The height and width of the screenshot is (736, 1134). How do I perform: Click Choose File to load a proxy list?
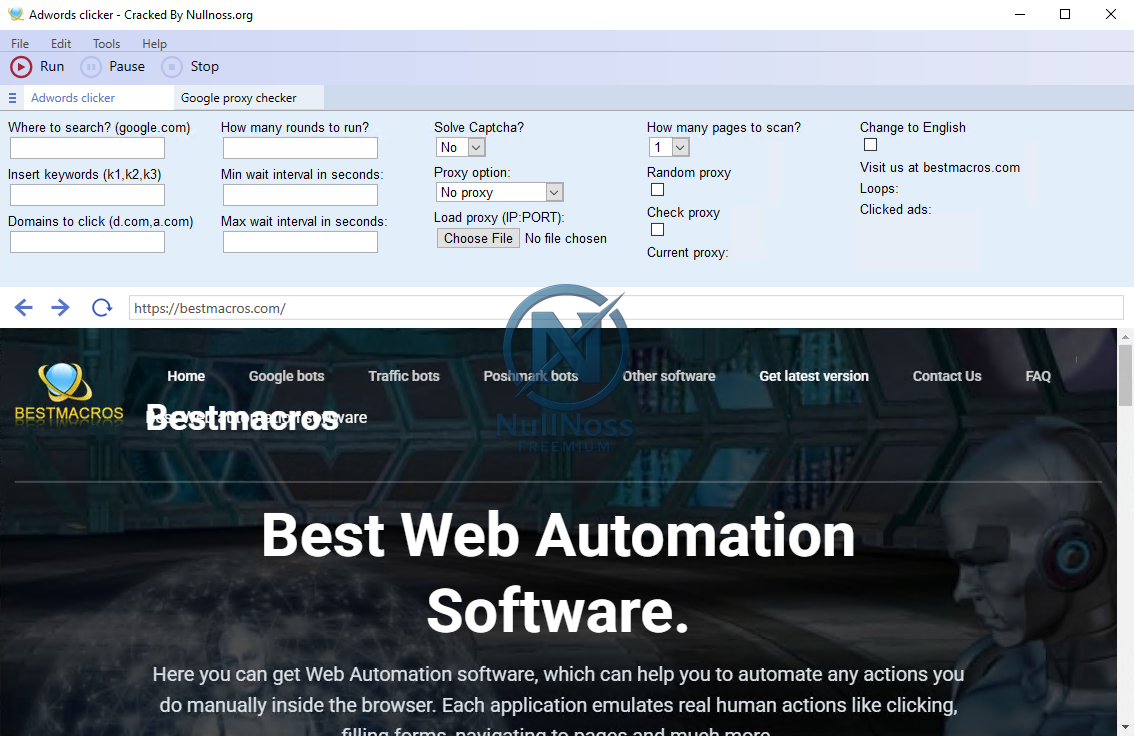click(x=478, y=237)
